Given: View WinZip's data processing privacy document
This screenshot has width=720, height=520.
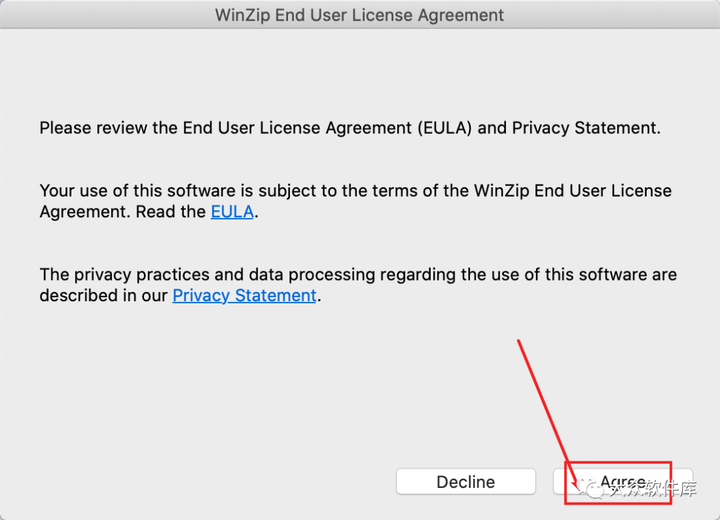Looking at the screenshot, I should tap(244, 295).
